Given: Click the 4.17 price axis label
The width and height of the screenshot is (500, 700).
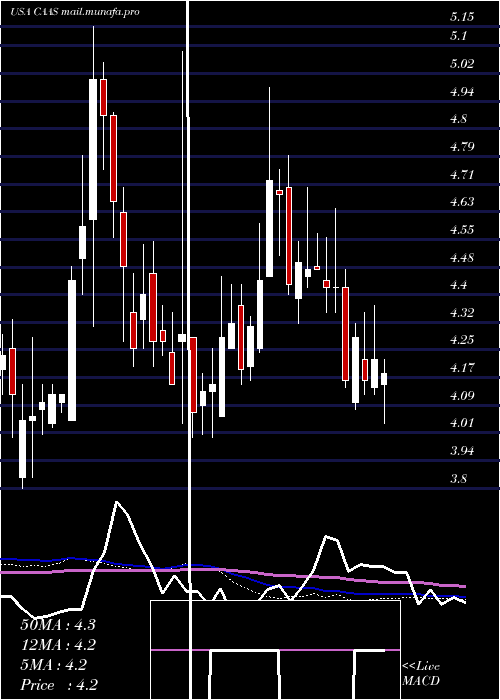Looking at the screenshot, I should click(x=462, y=368).
